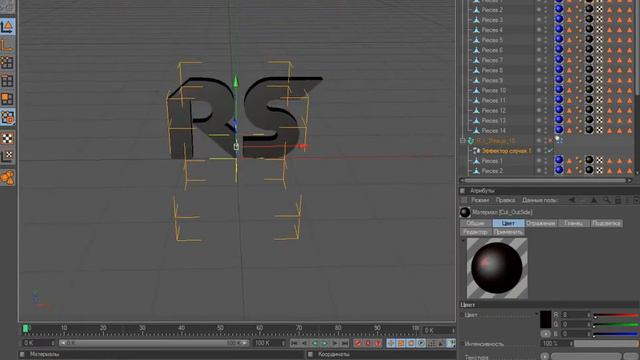Go to the start of animation

294,343
